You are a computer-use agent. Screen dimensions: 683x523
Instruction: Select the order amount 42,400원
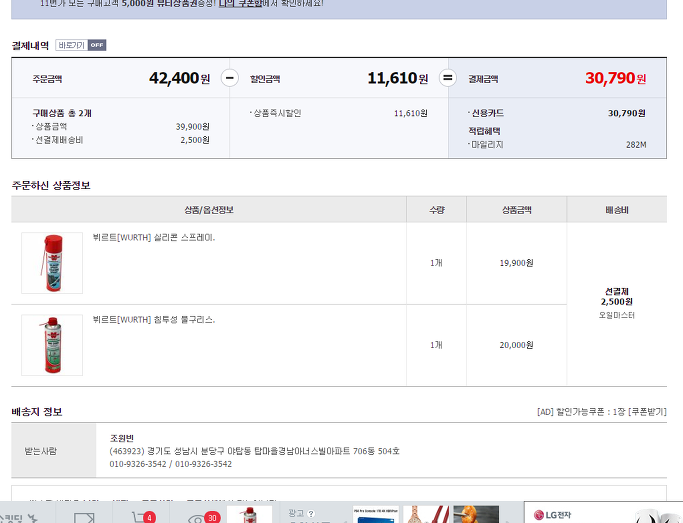[x=179, y=78]
